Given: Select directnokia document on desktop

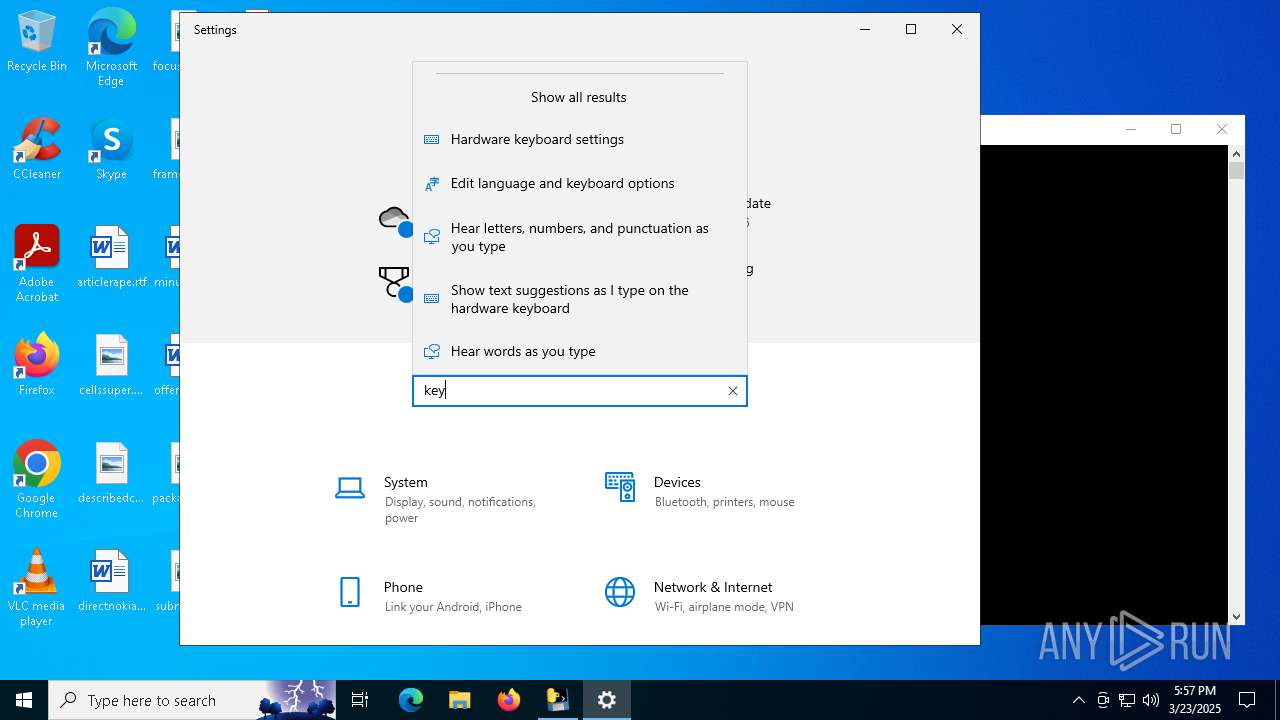Looking at the screenshot, I should click(111, 581).
